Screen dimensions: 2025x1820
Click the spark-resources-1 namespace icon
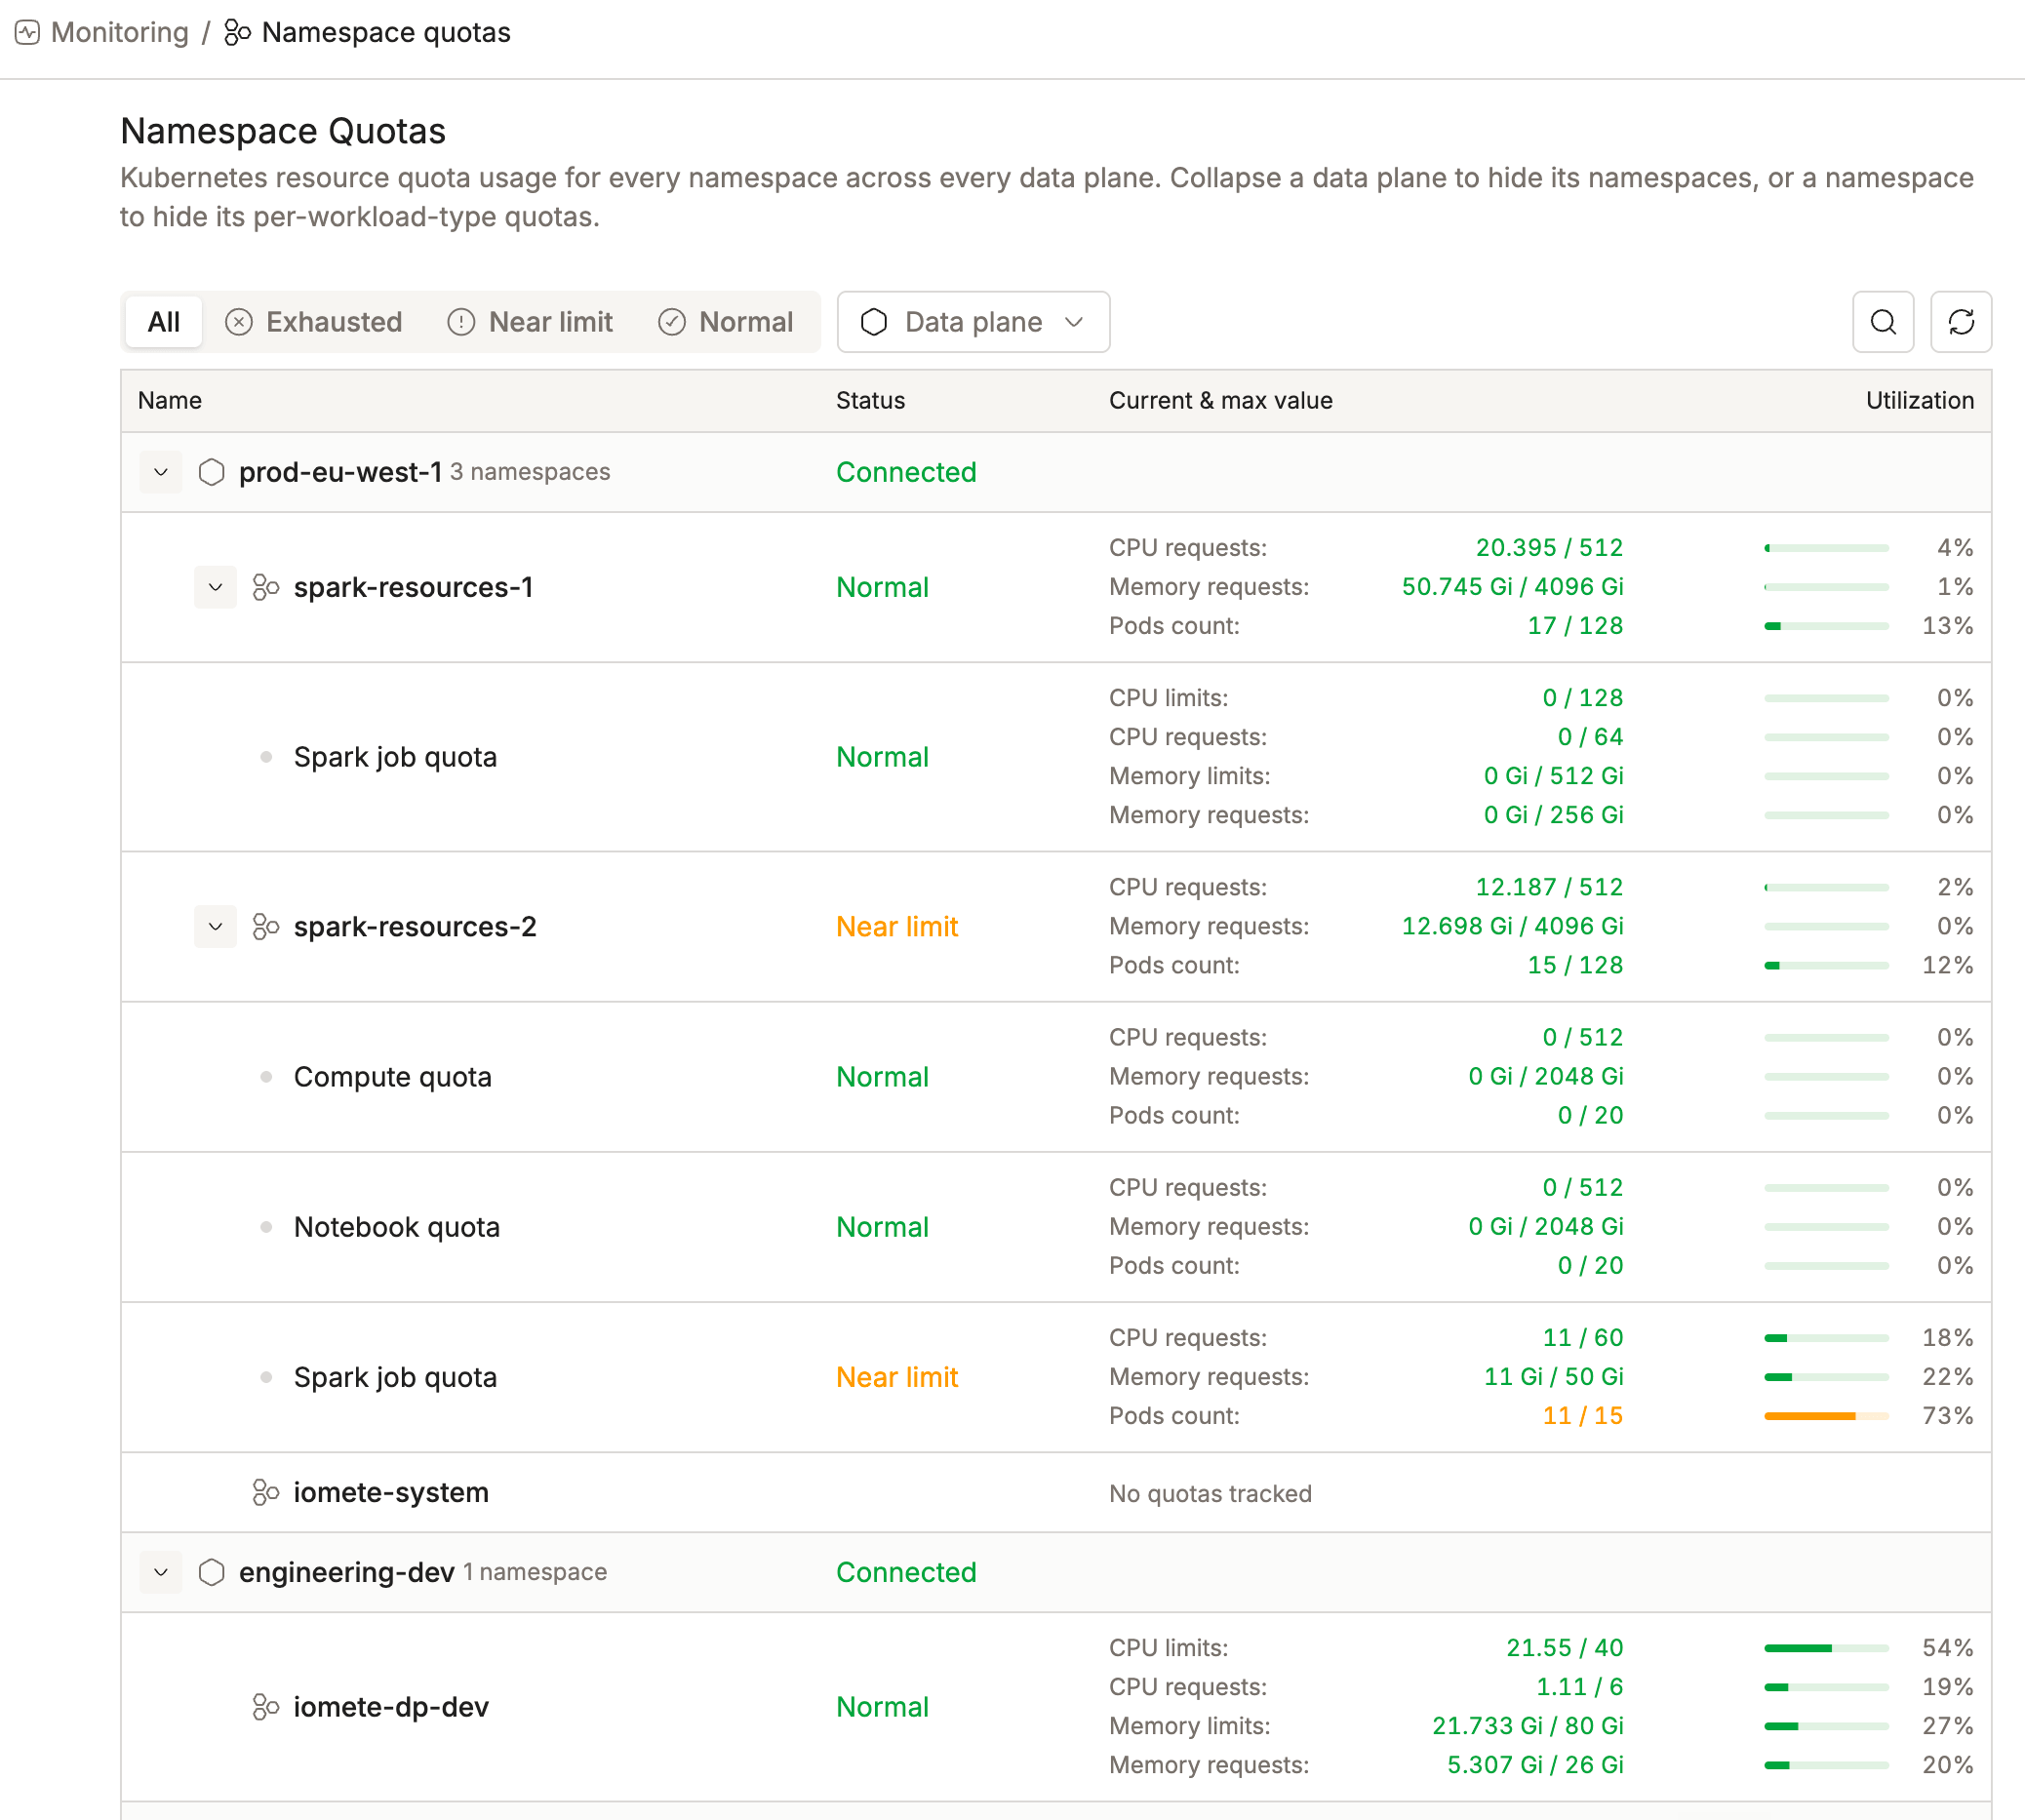(265, 587)
